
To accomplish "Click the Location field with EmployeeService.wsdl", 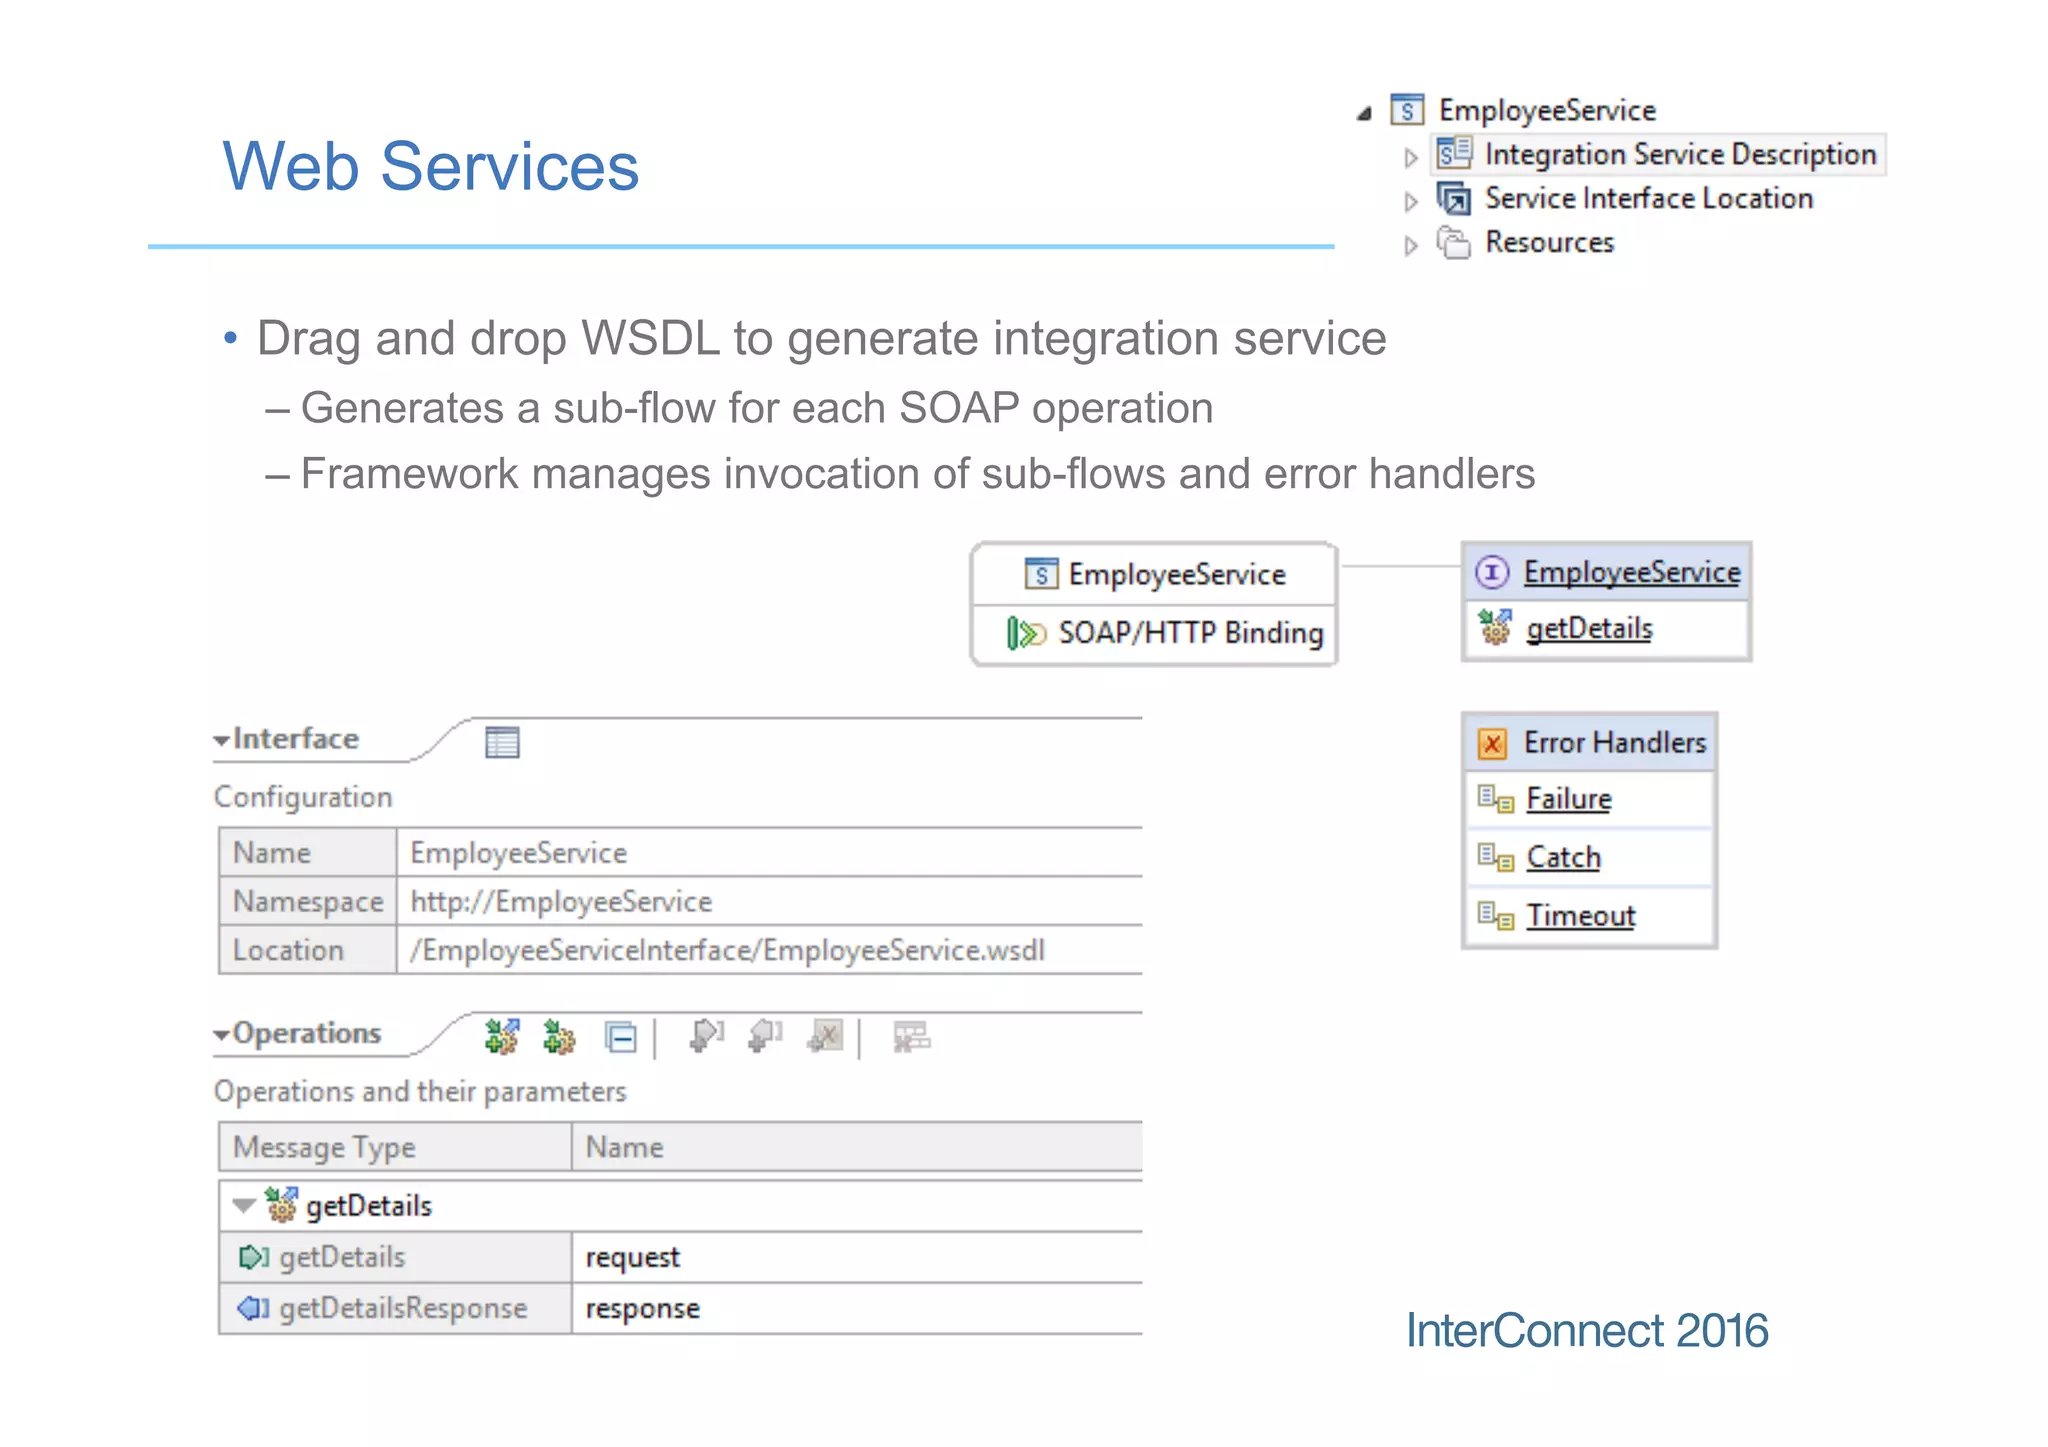I will (x=769, y=950).
